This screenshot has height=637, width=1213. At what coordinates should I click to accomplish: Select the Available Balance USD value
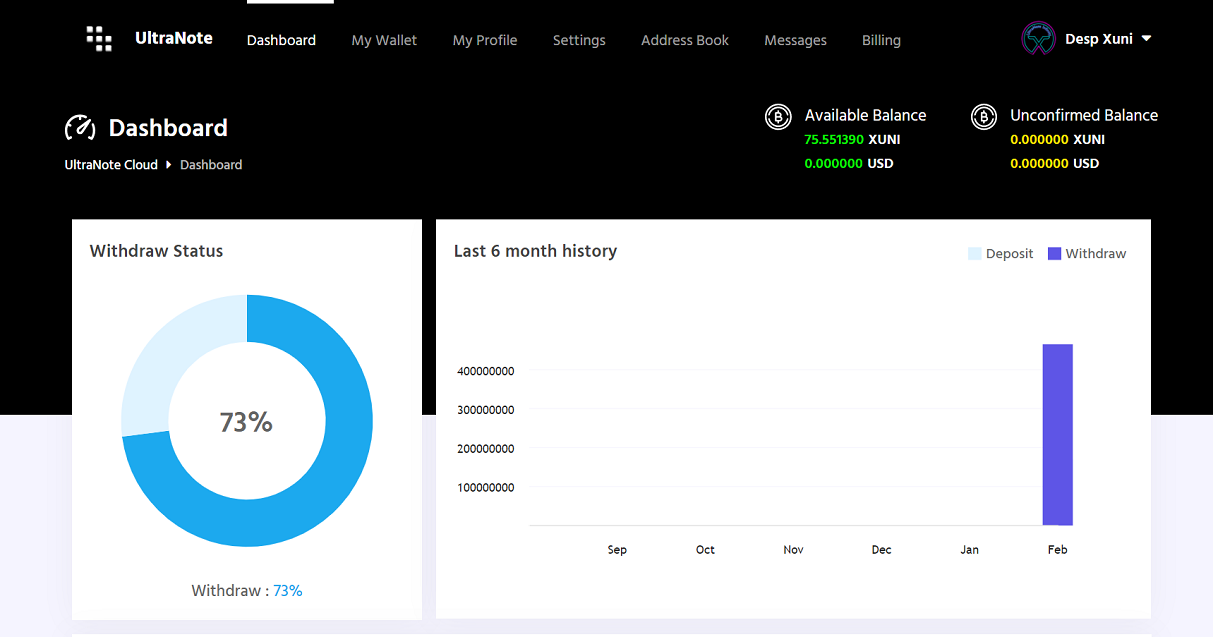pos(849,163)
